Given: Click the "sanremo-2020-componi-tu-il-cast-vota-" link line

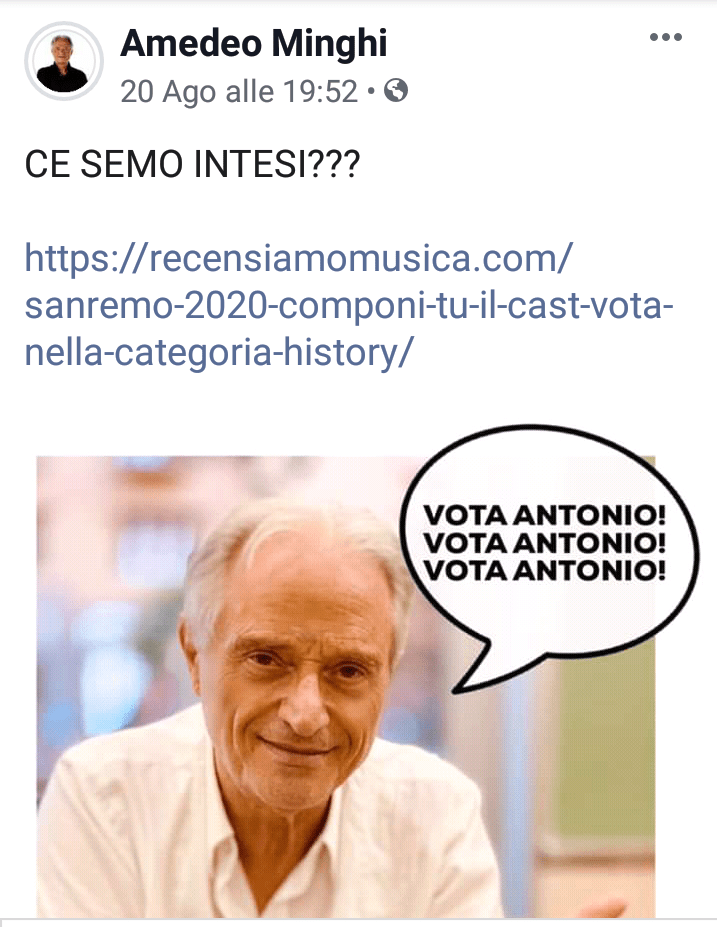Looking at the screenshot, I should point(349,306).
